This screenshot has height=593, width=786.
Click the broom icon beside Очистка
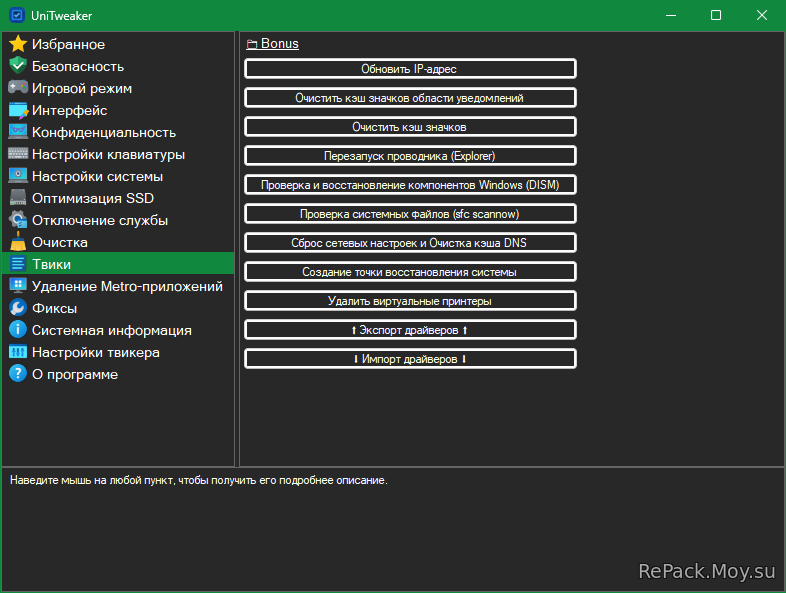pyautogui.click(x=17, y=242)
